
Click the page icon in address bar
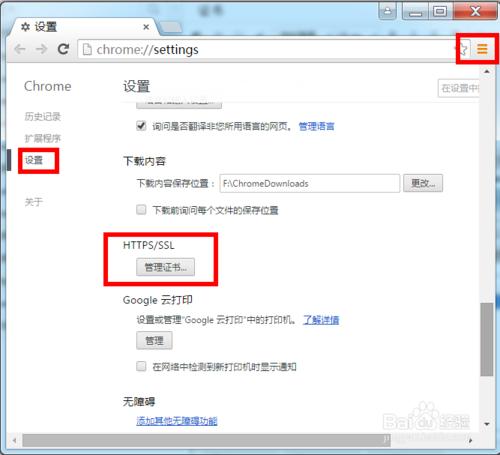click(87, 49)
